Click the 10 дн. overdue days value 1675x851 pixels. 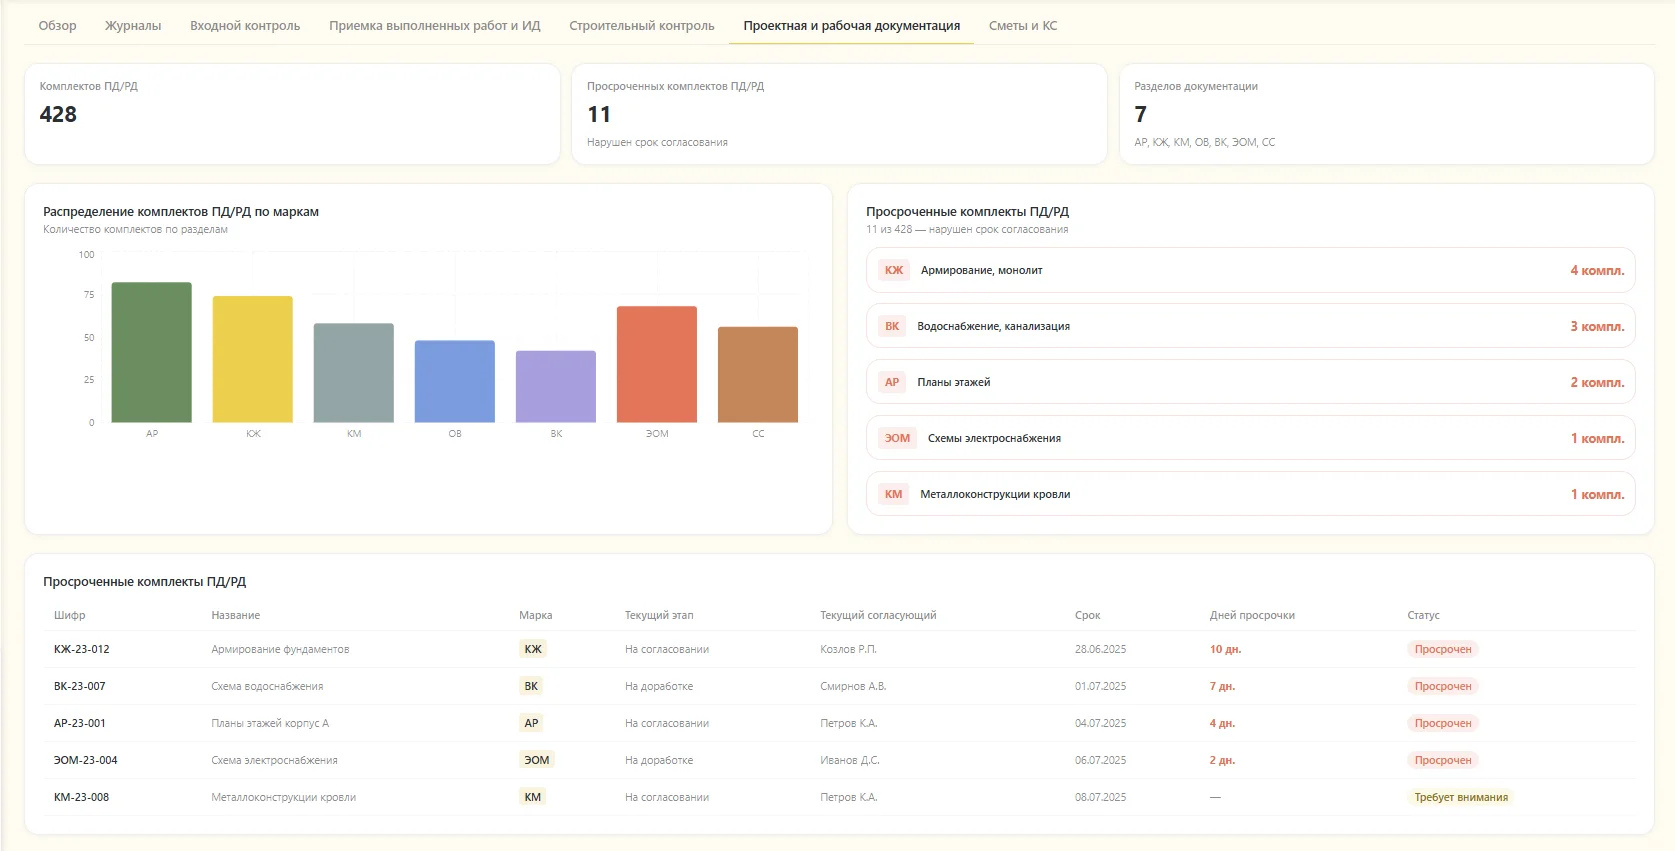point(1225,649)
